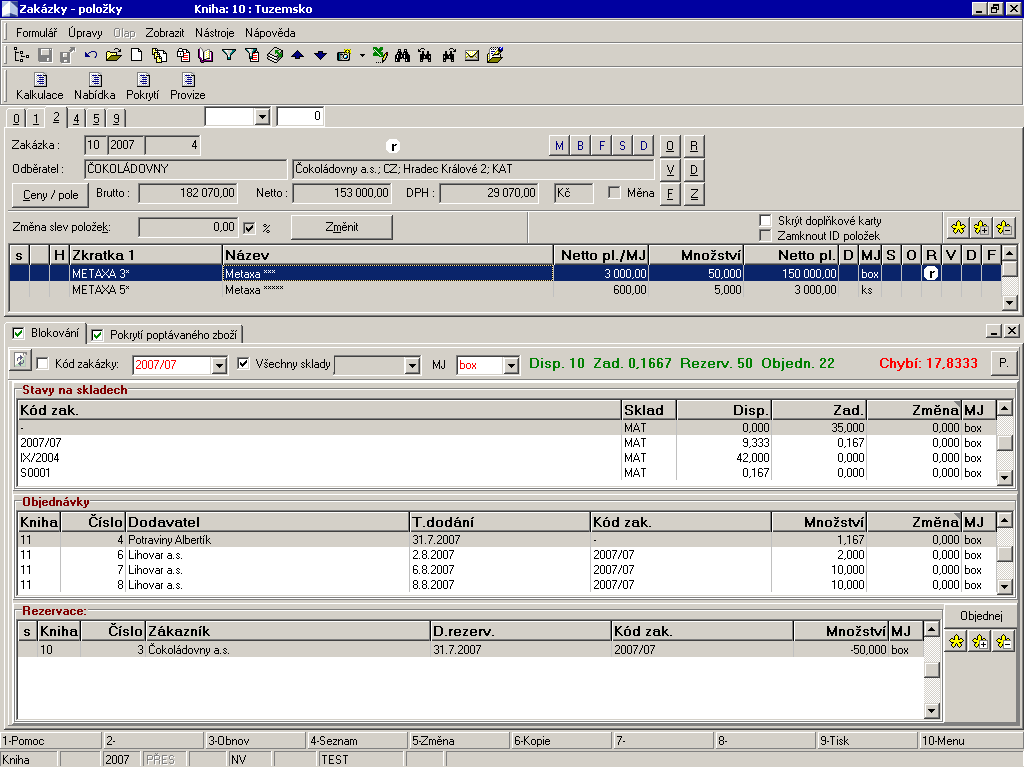This screenshot has width=1024, height=768.
Task: Send via the envelope mail icon
Action: coord(471,57)
